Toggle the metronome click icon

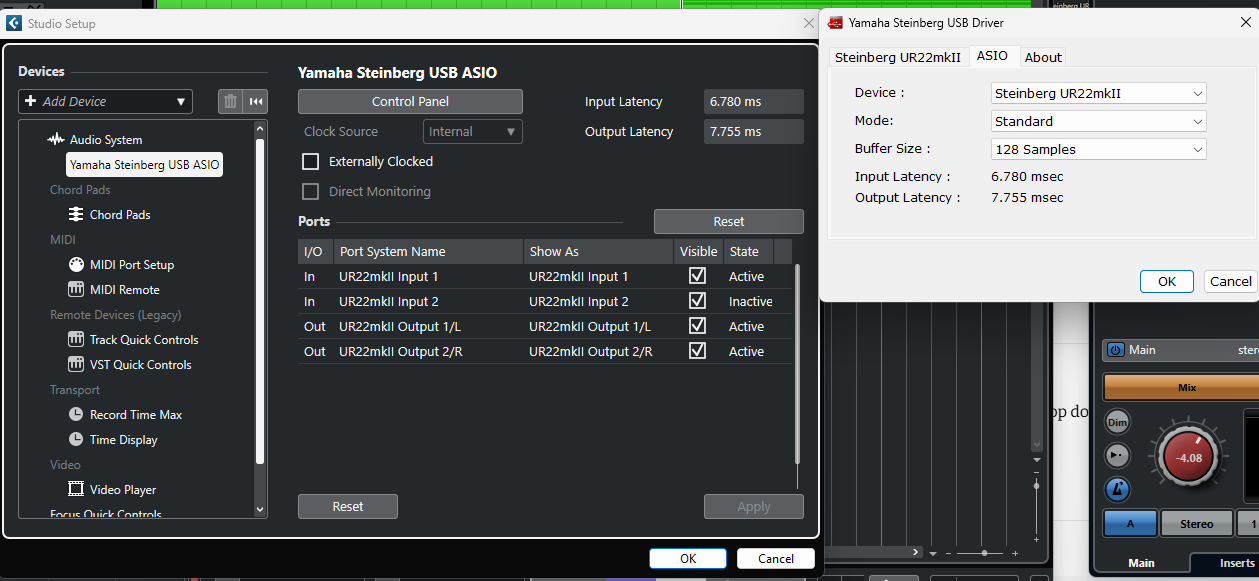(x=1118, y=490)
